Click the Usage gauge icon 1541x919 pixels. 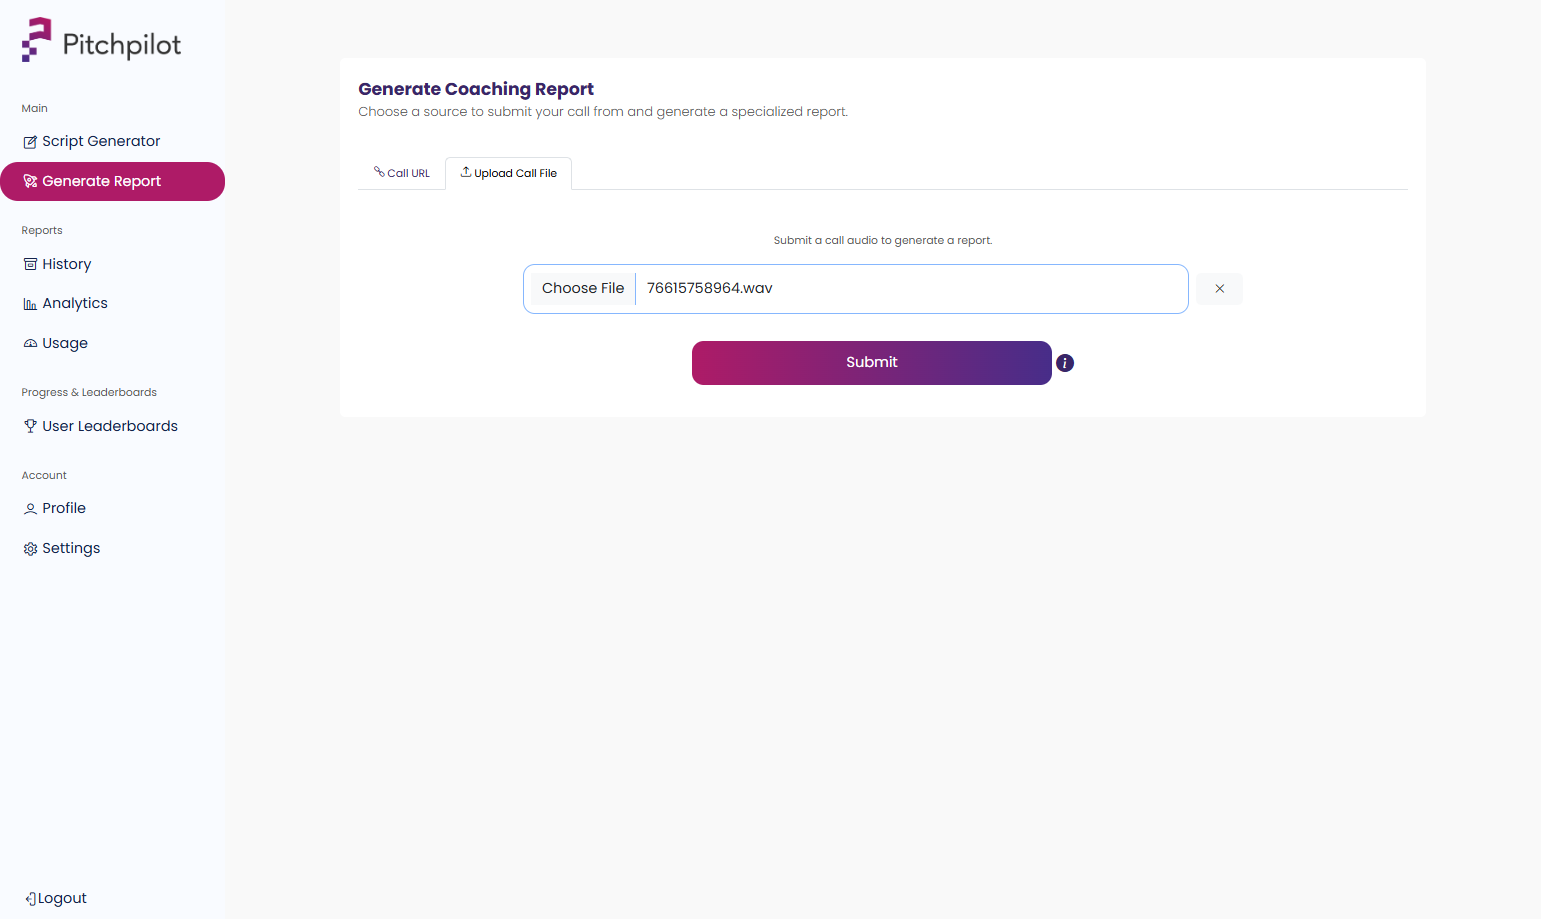tap(30, 343)
